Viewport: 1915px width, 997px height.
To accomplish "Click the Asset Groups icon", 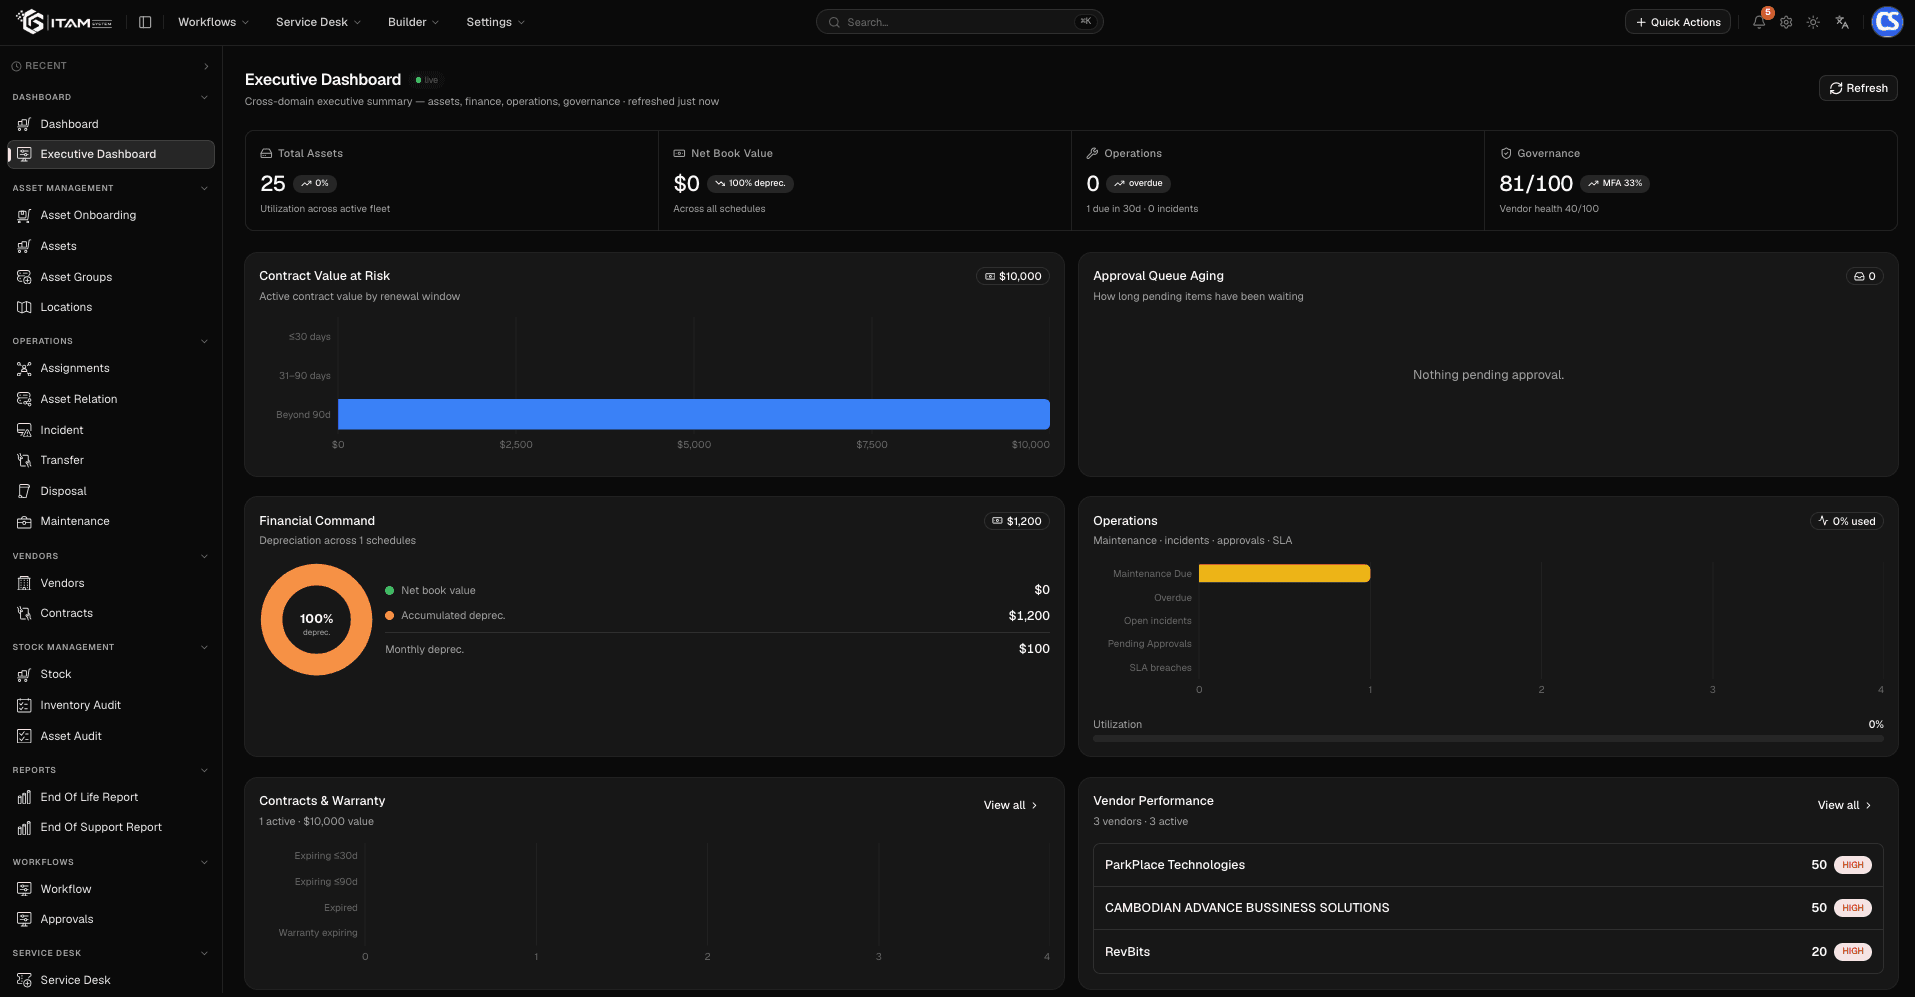I will click(24, 277).
